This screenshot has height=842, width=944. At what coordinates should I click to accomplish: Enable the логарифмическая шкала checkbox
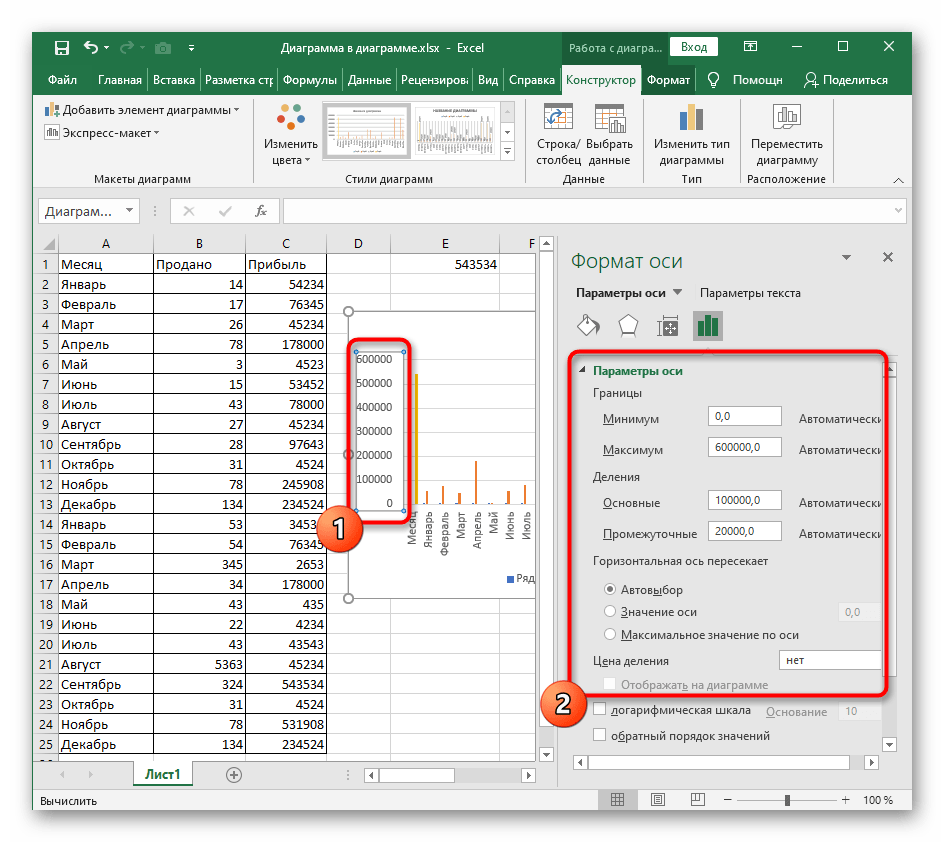pyautogui.click(x=600, y=711)
